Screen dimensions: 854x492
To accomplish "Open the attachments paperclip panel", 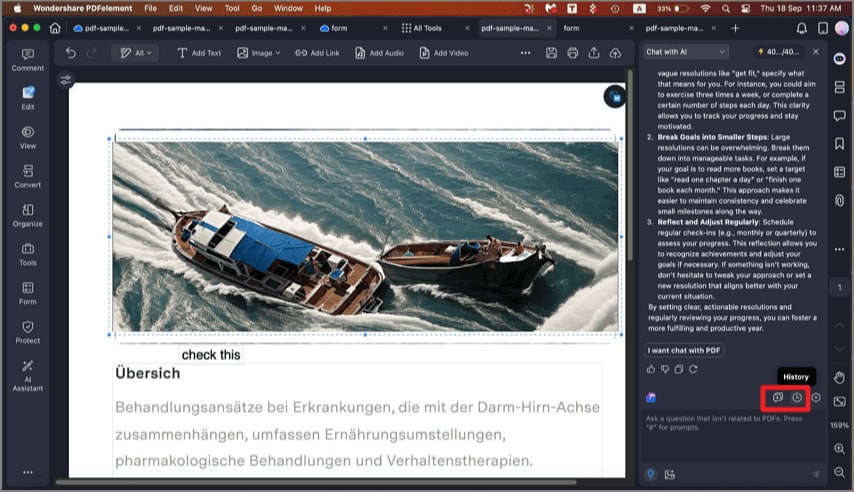I will [839, 200].
